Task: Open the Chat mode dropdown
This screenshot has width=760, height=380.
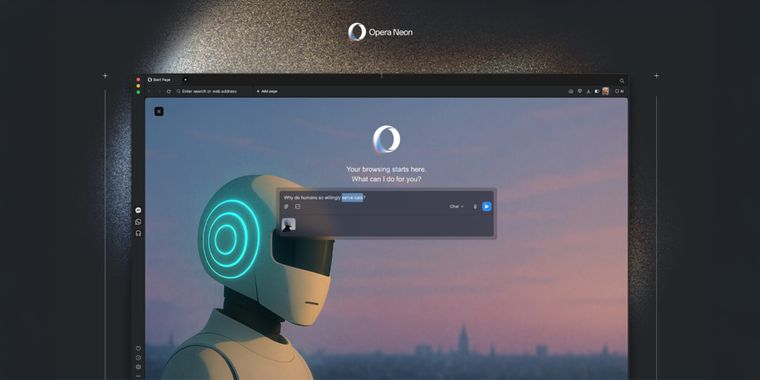Action: point(457,206)
